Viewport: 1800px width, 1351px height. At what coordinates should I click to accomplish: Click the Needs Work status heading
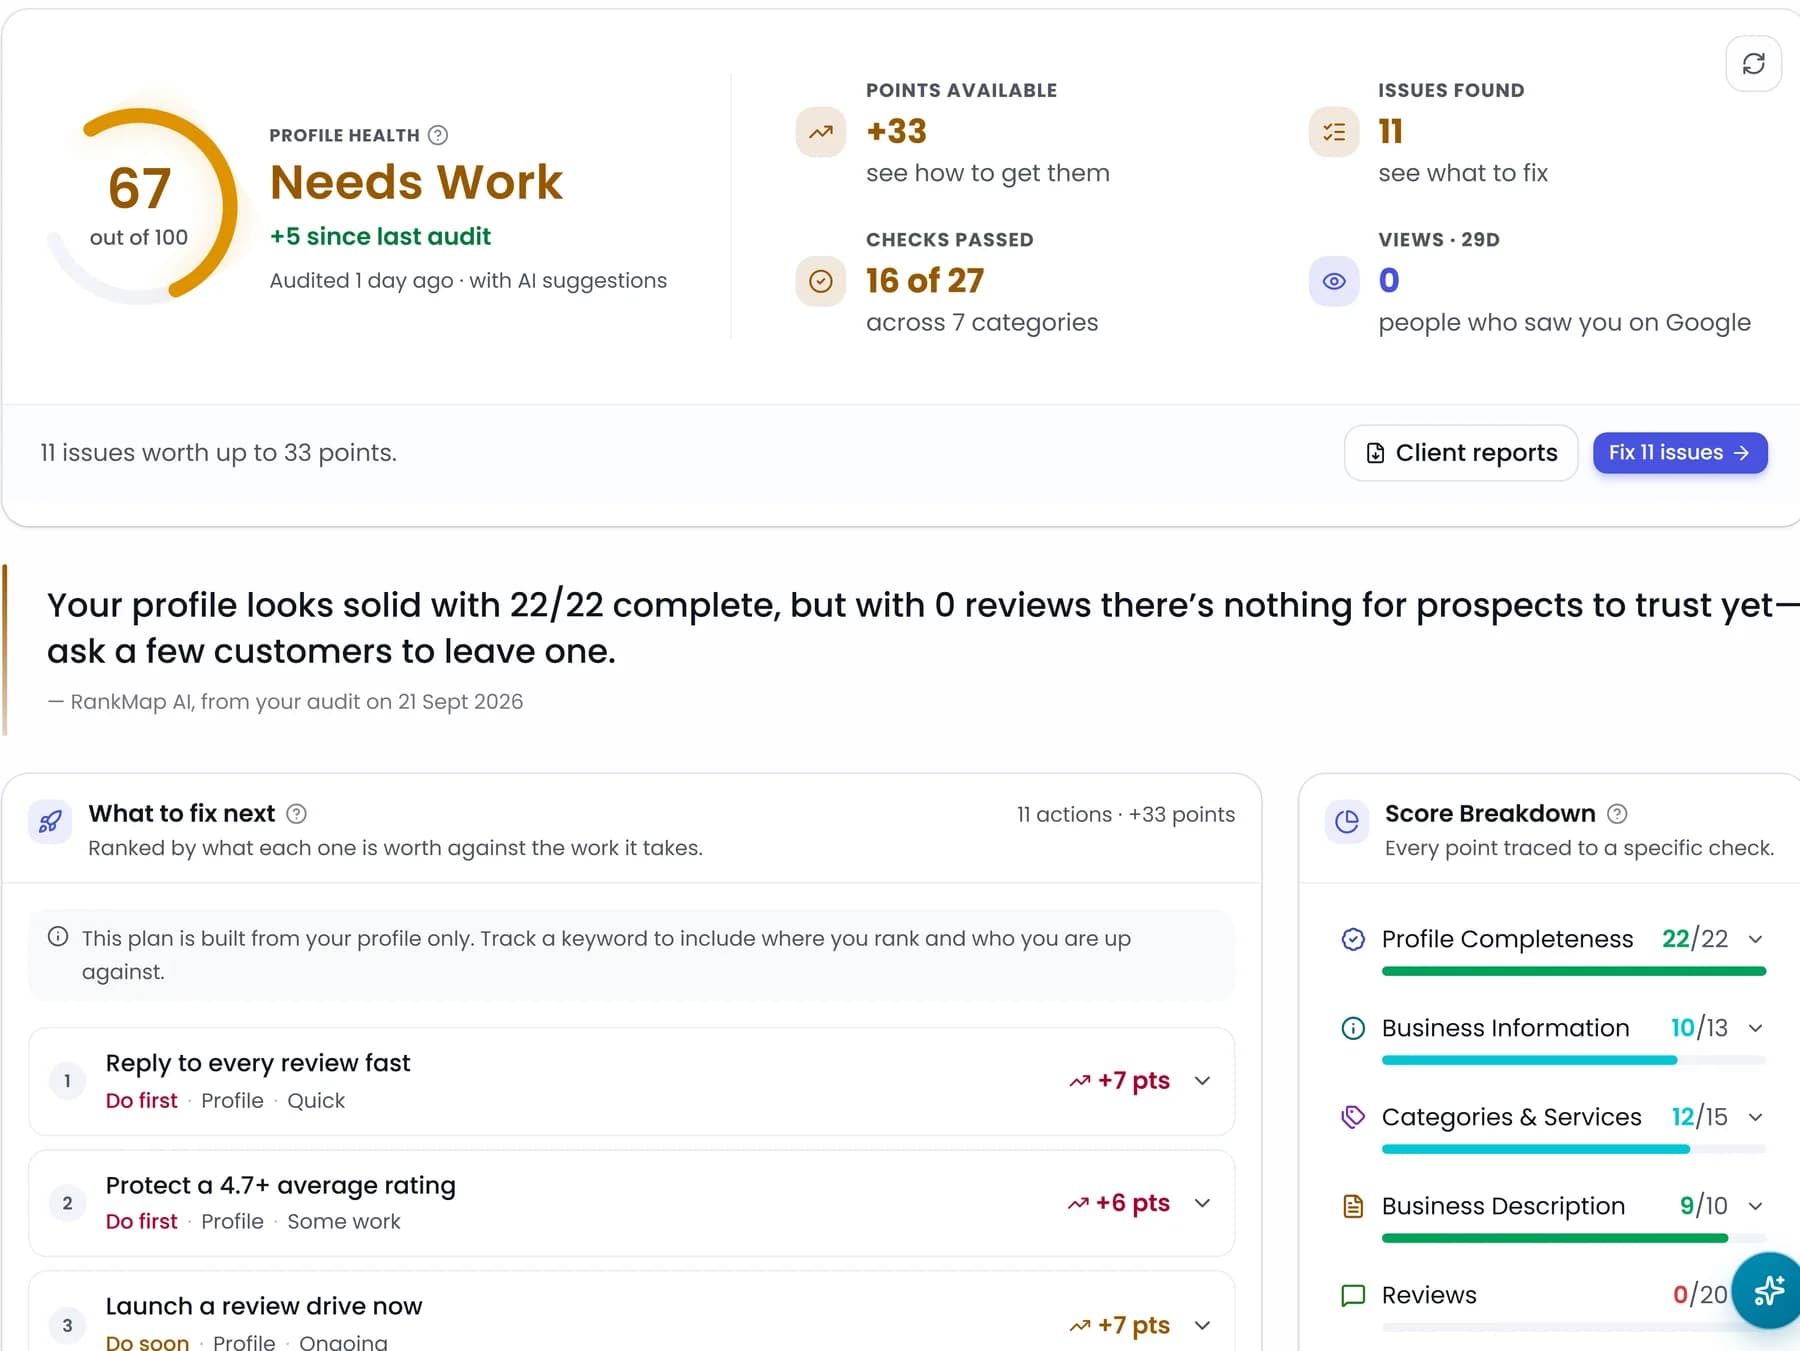coord(416,182)
